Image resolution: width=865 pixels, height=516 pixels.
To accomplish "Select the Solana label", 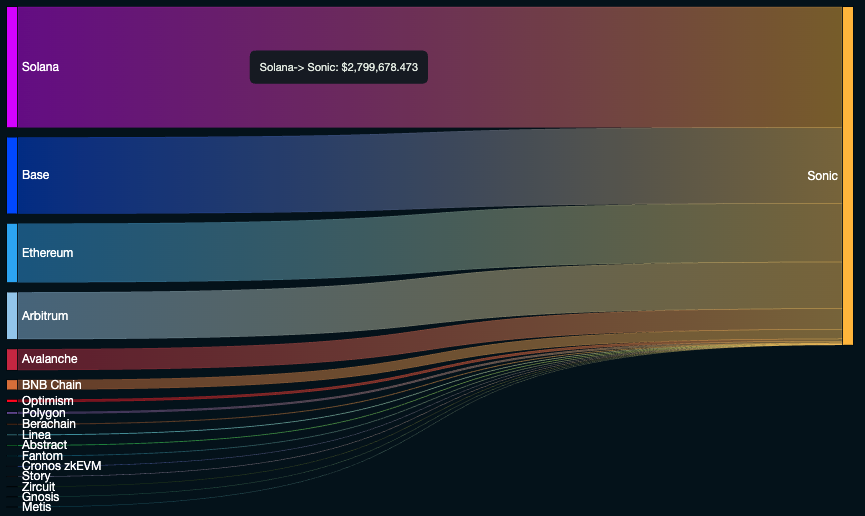I will pyautogui.click(x=40, y=67).
